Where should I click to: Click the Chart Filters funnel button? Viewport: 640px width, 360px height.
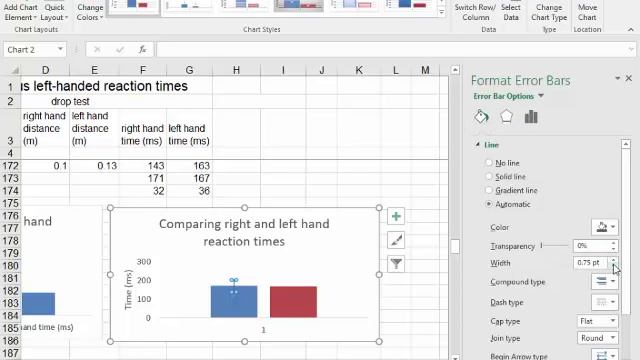click(x=396, y=264)
